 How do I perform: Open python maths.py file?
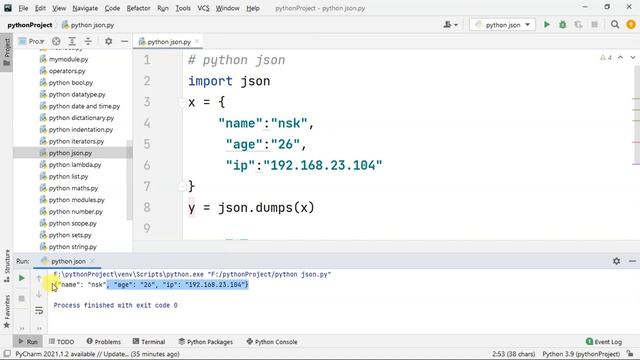(x=73, y=188)
